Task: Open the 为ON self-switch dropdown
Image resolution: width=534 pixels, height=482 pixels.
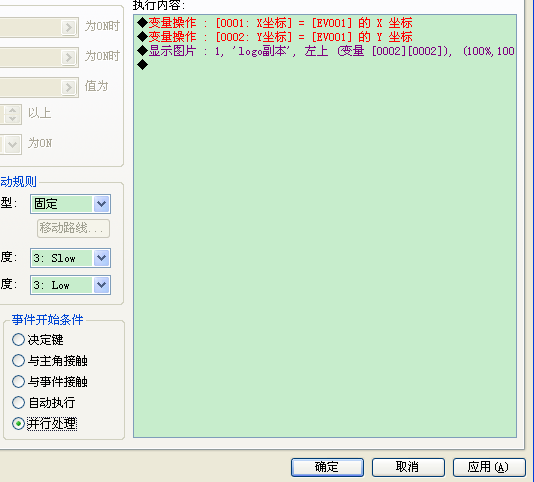Action: tap(12, 144)
